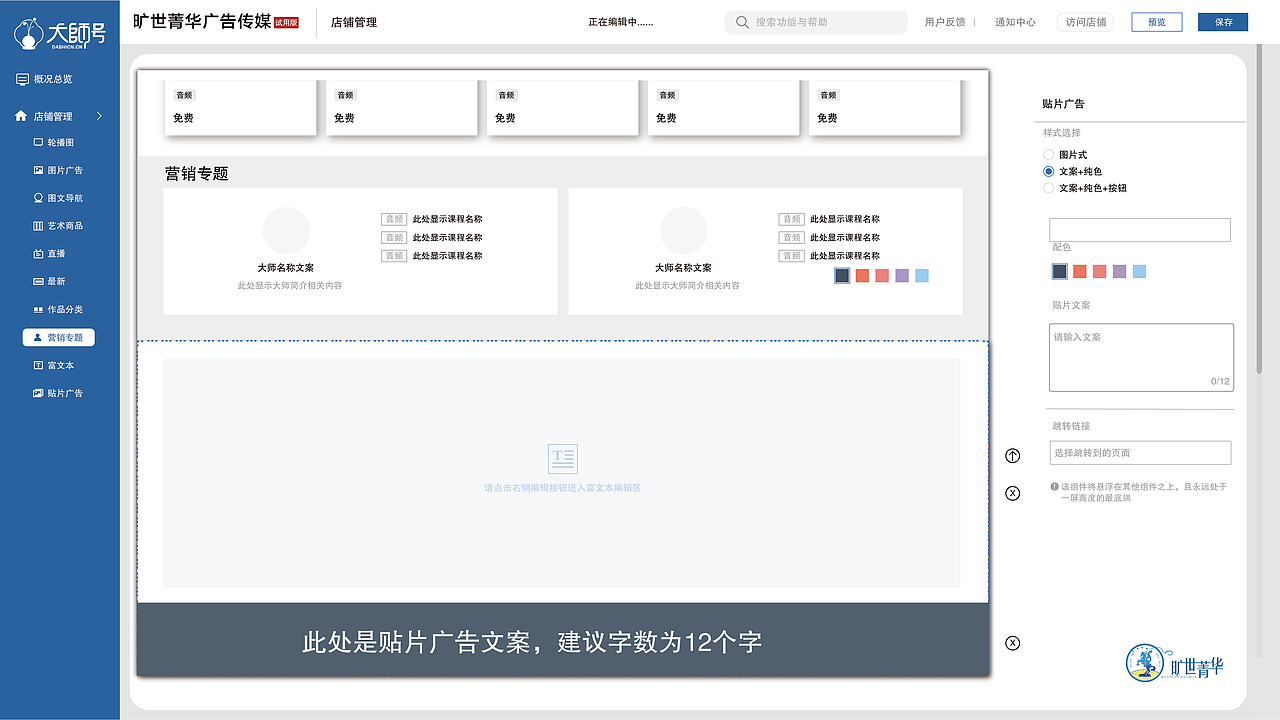Screen dimensions: 1280x720
Task: Open 营销专题 sidebar item
Action: click(59, 338)
